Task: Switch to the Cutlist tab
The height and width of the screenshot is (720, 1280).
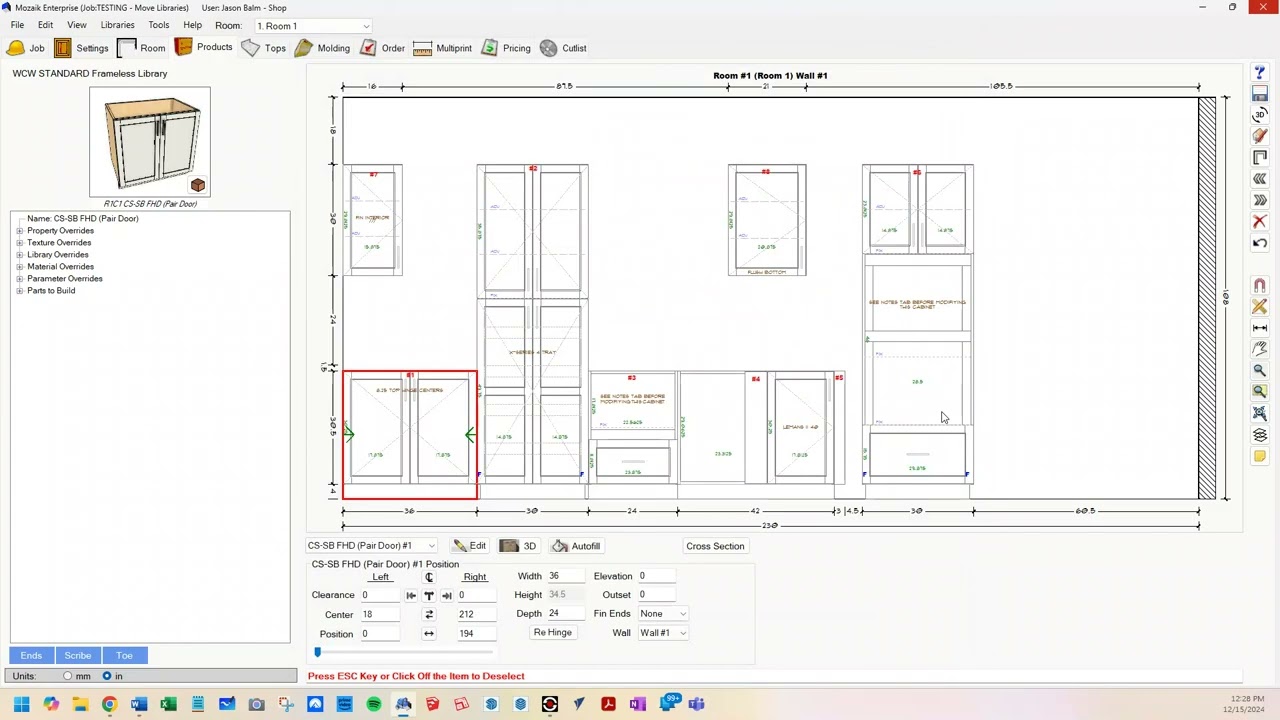Action: pyautogui.click(x=563, y=48)
